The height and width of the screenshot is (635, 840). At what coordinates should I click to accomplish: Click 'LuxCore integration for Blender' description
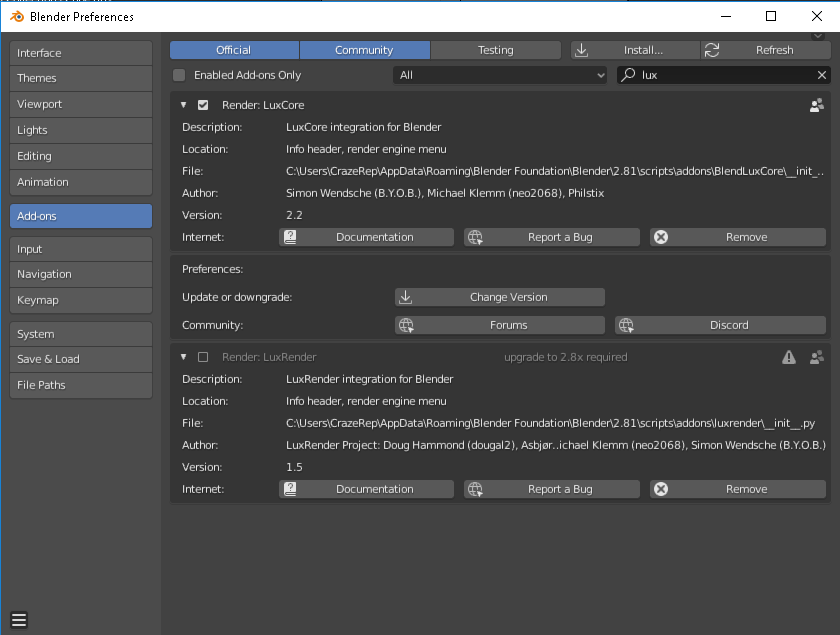click(x=363, y=127)
